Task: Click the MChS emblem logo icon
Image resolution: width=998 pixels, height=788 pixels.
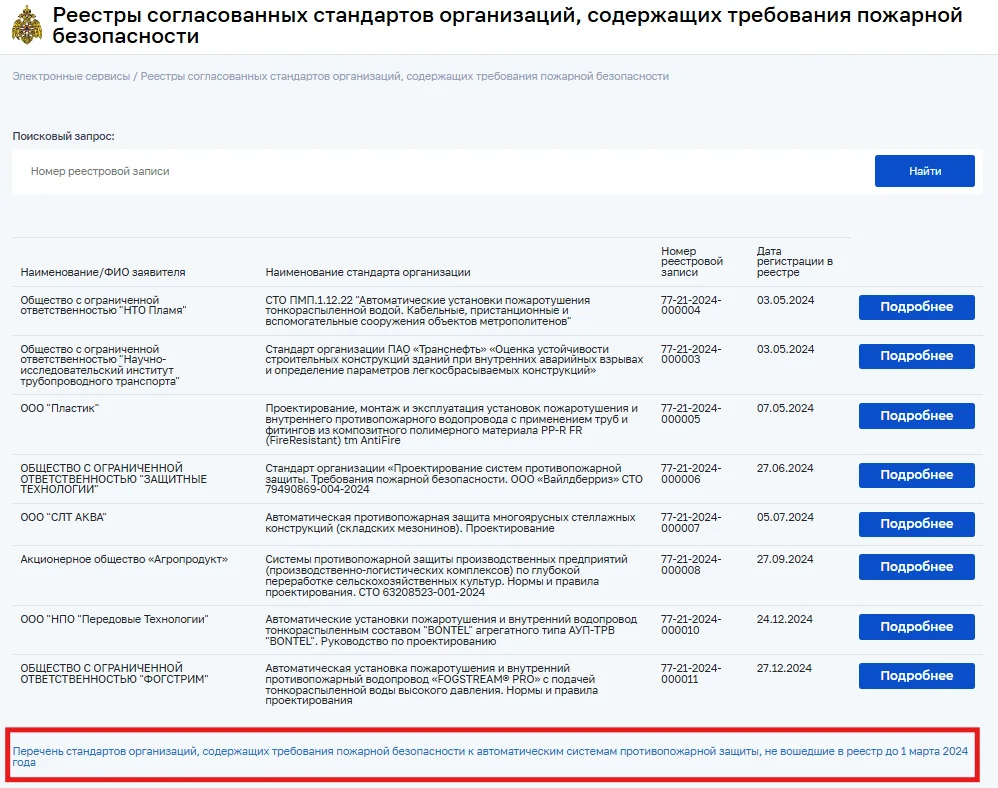Action: [27, 25]
